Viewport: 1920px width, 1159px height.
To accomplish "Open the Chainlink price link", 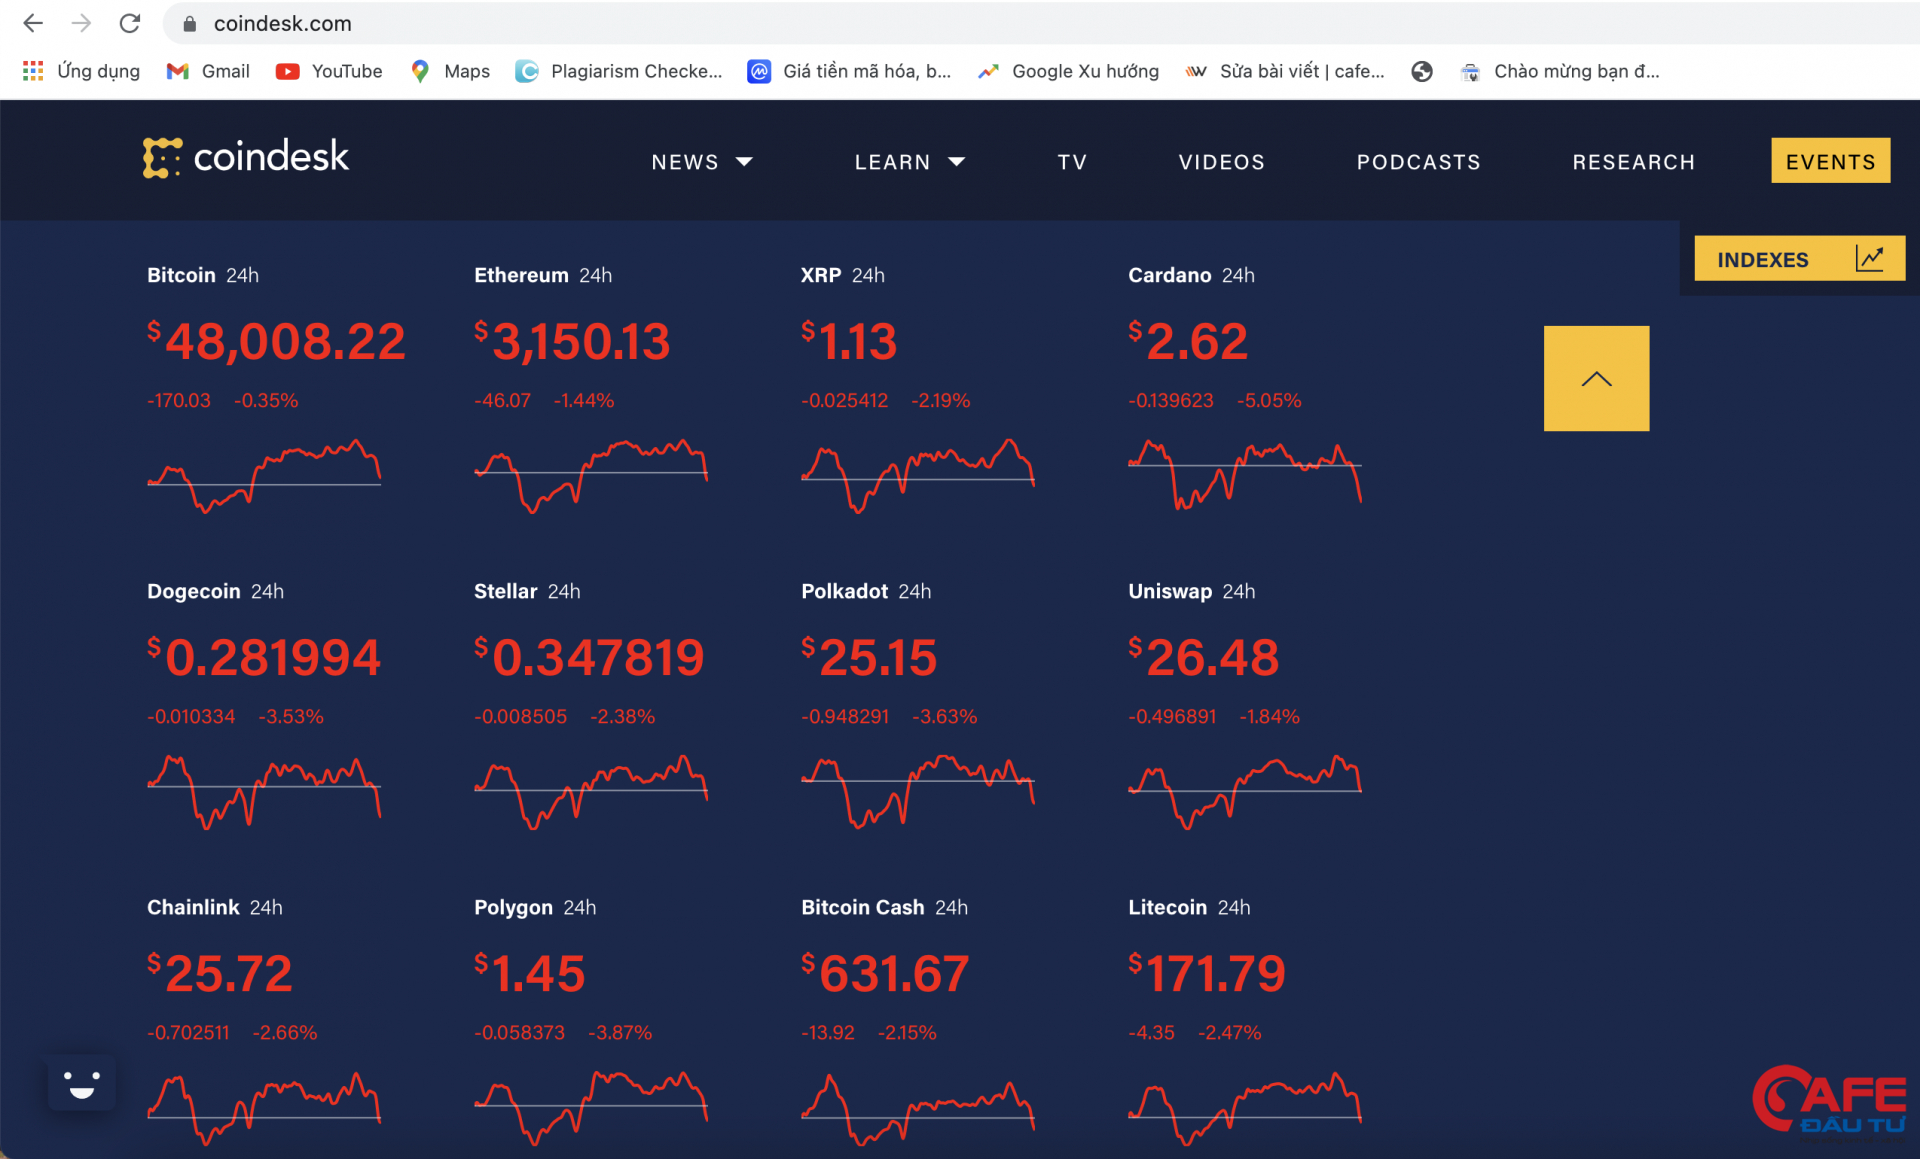I will tap(193, 907).
